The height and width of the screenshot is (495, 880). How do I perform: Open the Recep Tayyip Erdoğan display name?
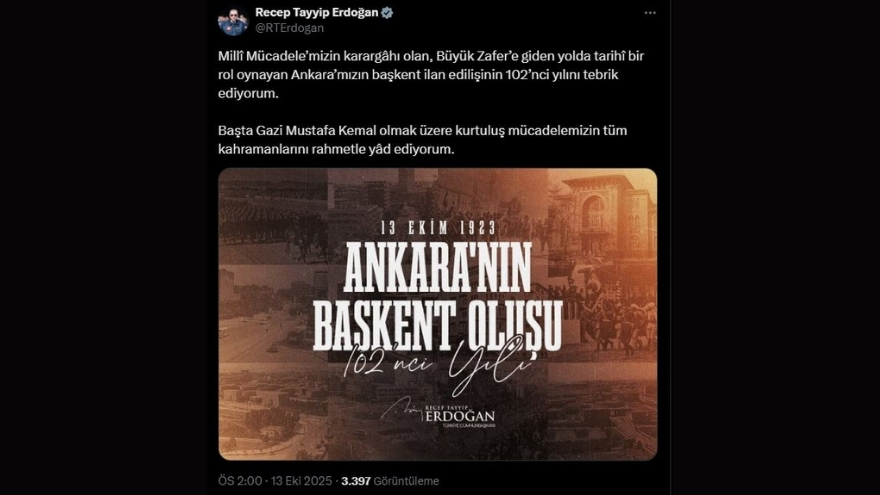coord(317,12)
